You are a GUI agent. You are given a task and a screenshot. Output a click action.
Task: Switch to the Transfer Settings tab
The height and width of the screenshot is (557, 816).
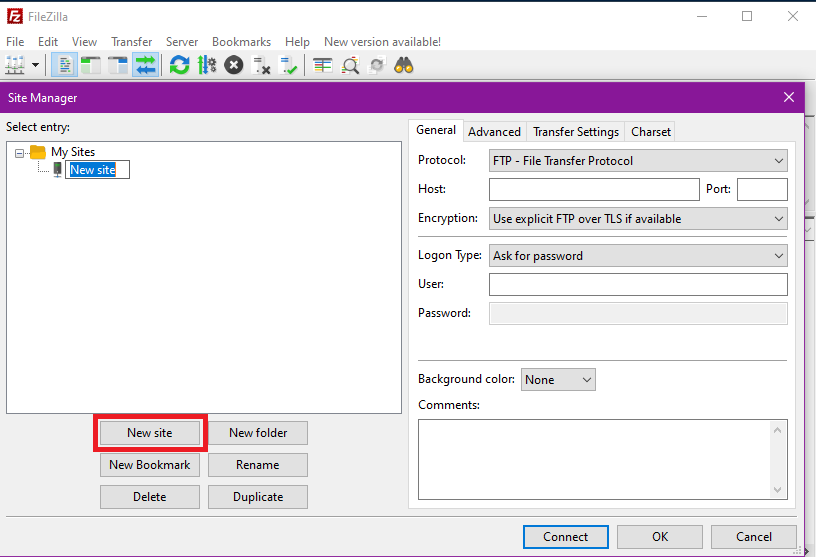tap(576, 132)
